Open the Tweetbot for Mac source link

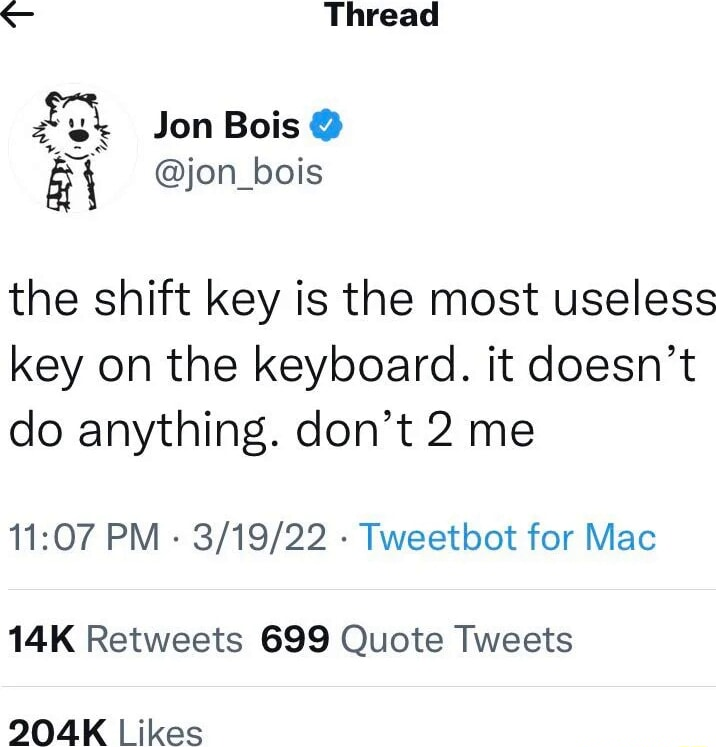click(507, 537)
